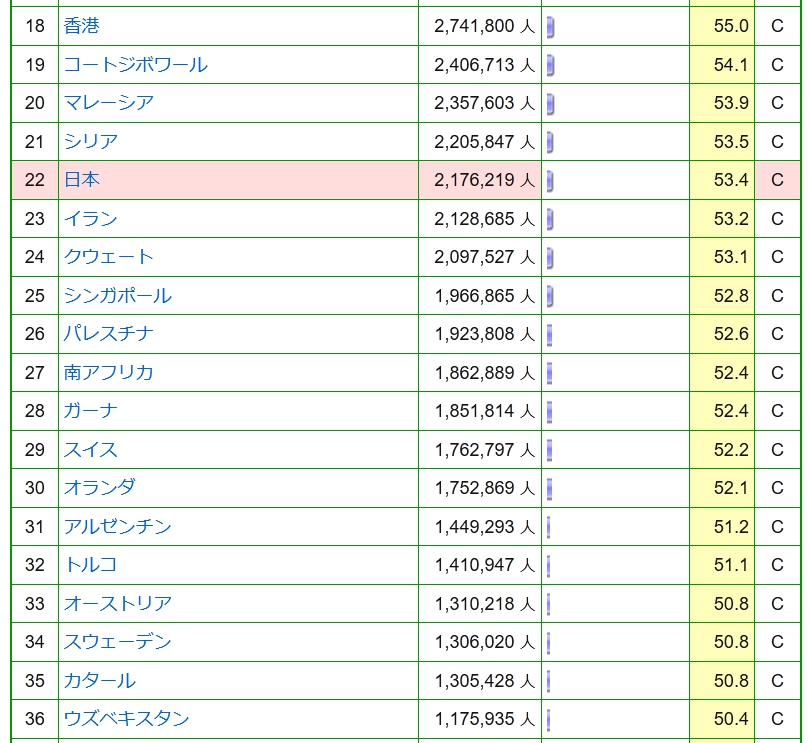The image size is (808, 743).
Task: Click the bar graph in 日本 row
Action: 550,181
